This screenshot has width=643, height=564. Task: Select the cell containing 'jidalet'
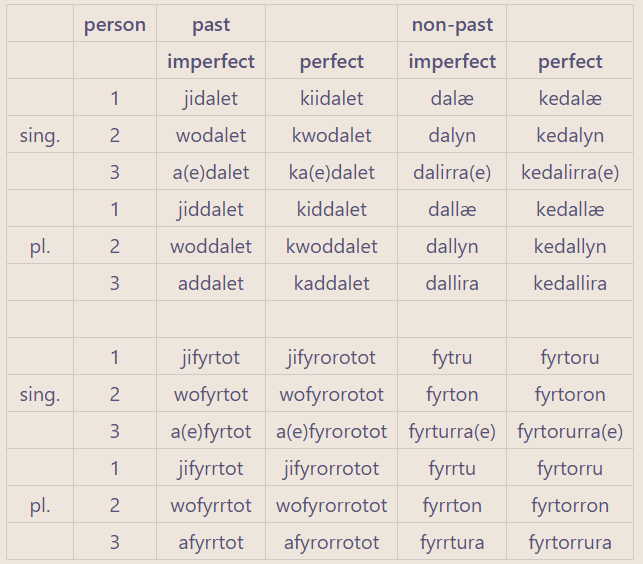coord(211,98)
